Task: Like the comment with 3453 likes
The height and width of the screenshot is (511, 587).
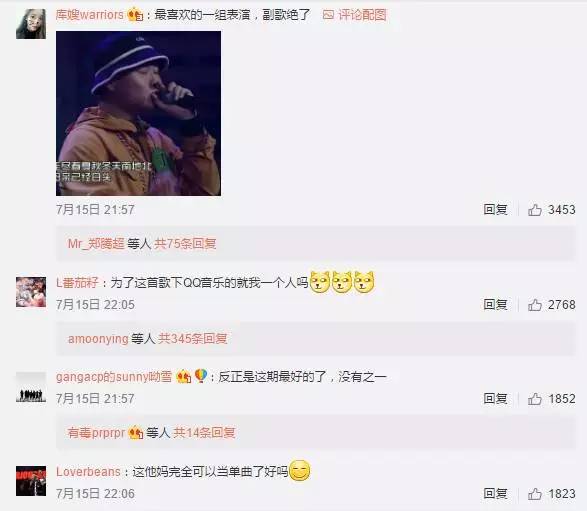Action: point(535,210)
